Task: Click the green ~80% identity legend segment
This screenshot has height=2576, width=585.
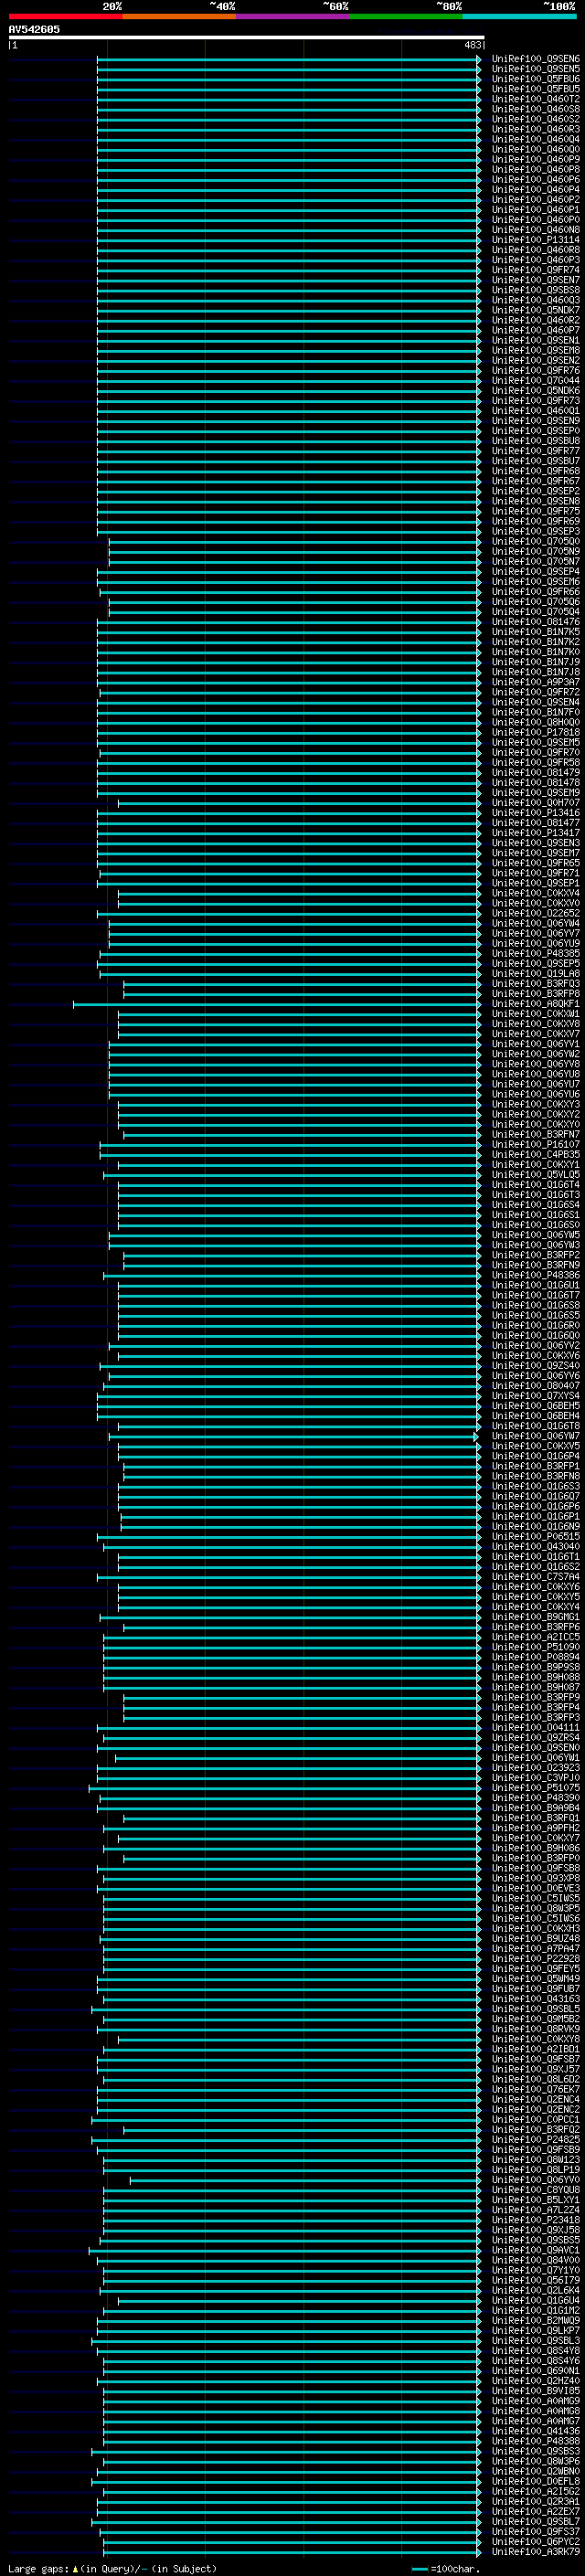Action: (x=406, y=16)
